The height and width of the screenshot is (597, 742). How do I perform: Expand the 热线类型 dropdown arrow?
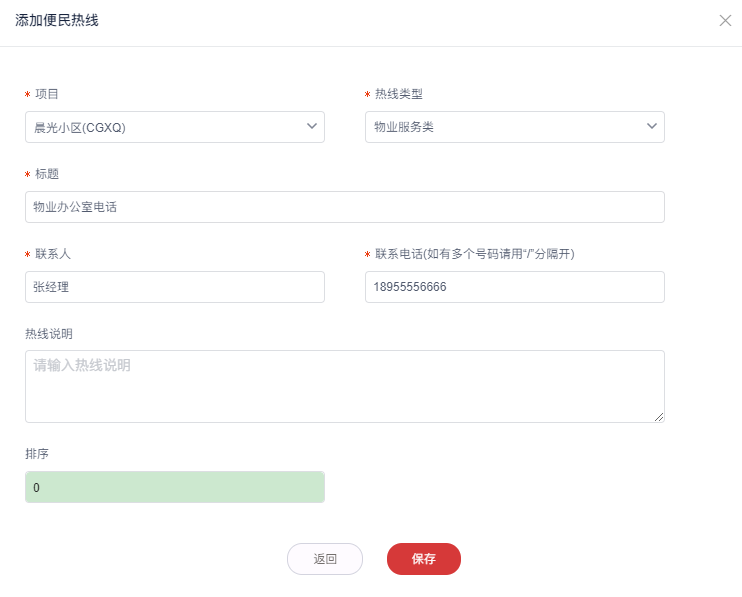(x=651, y=127)
